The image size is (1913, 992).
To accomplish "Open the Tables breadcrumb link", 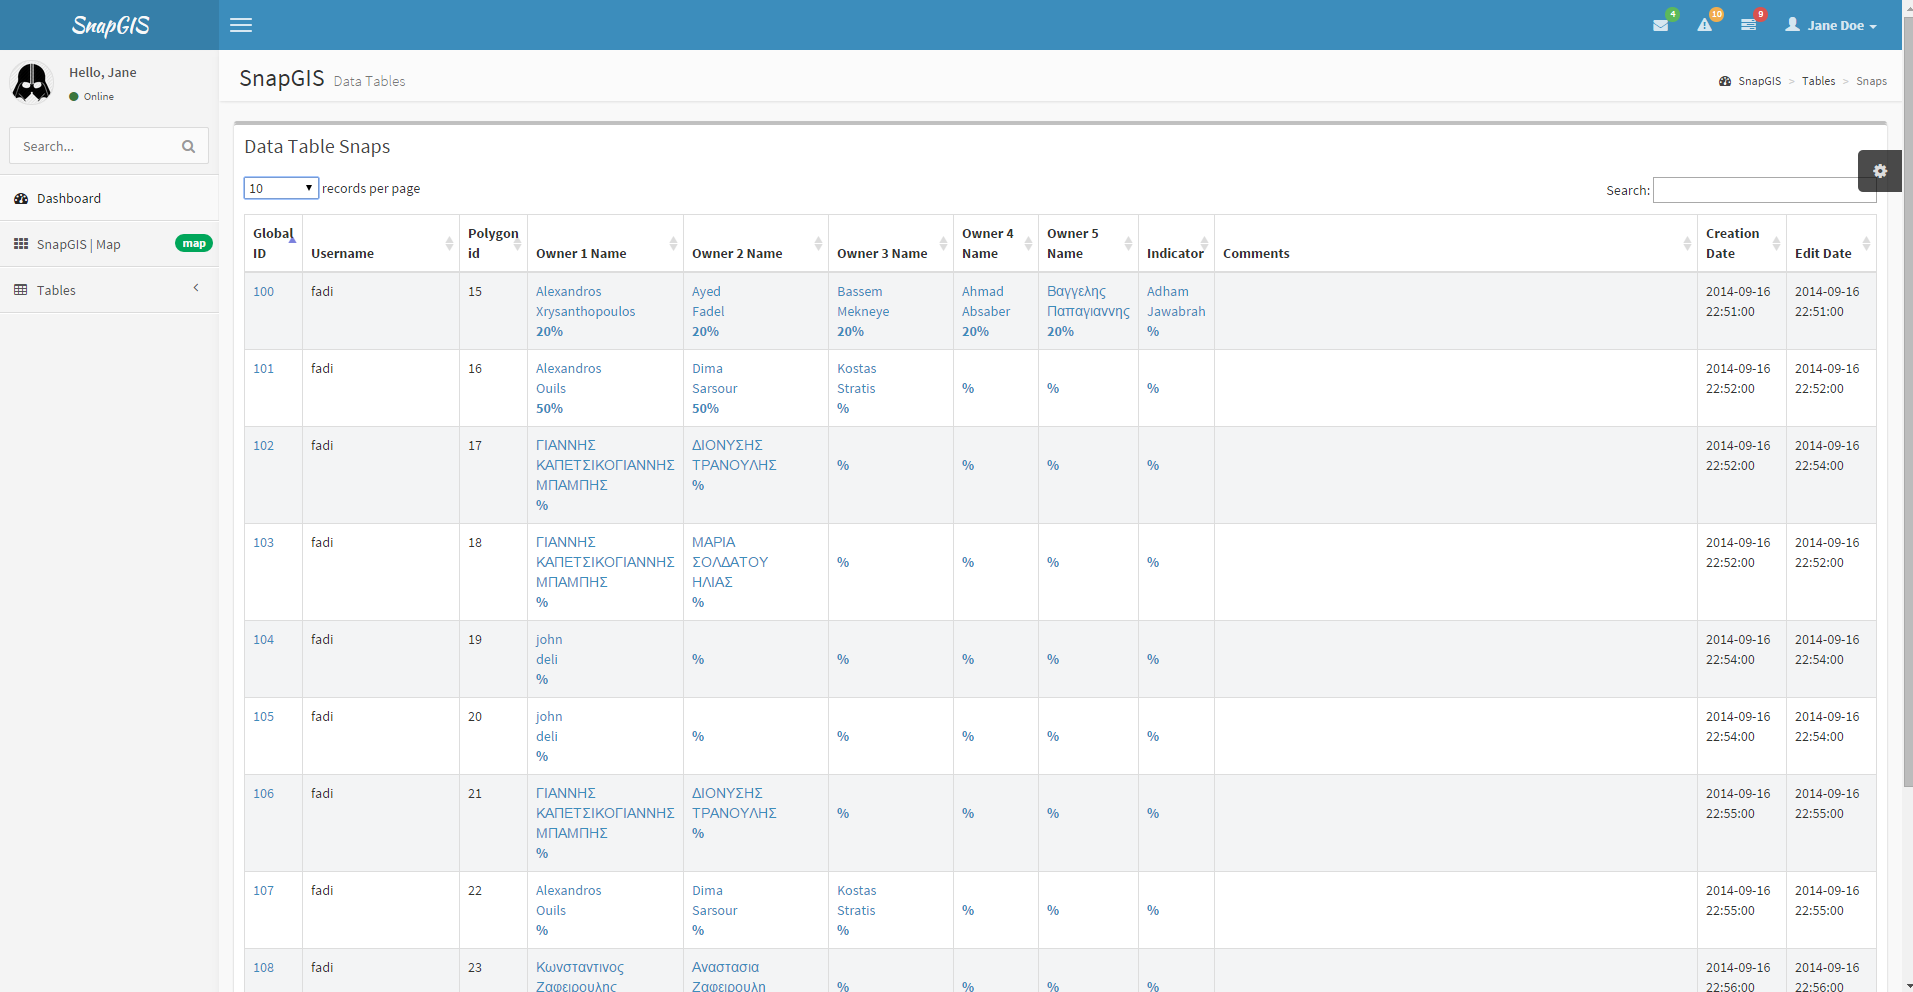I will pos(1818,81).
